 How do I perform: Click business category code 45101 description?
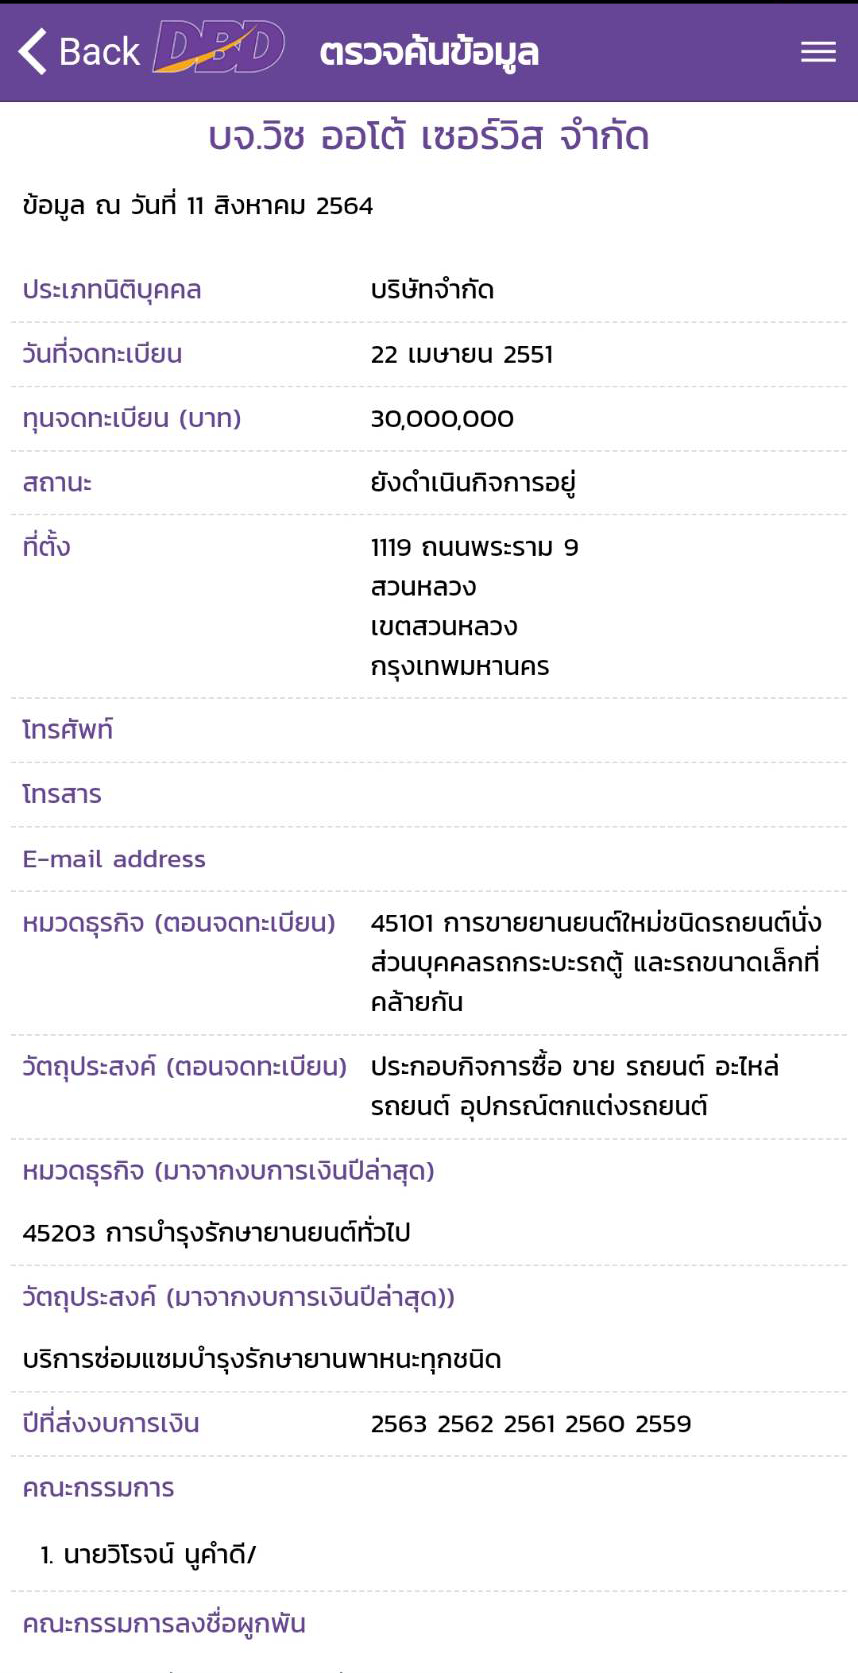[595, 962]
